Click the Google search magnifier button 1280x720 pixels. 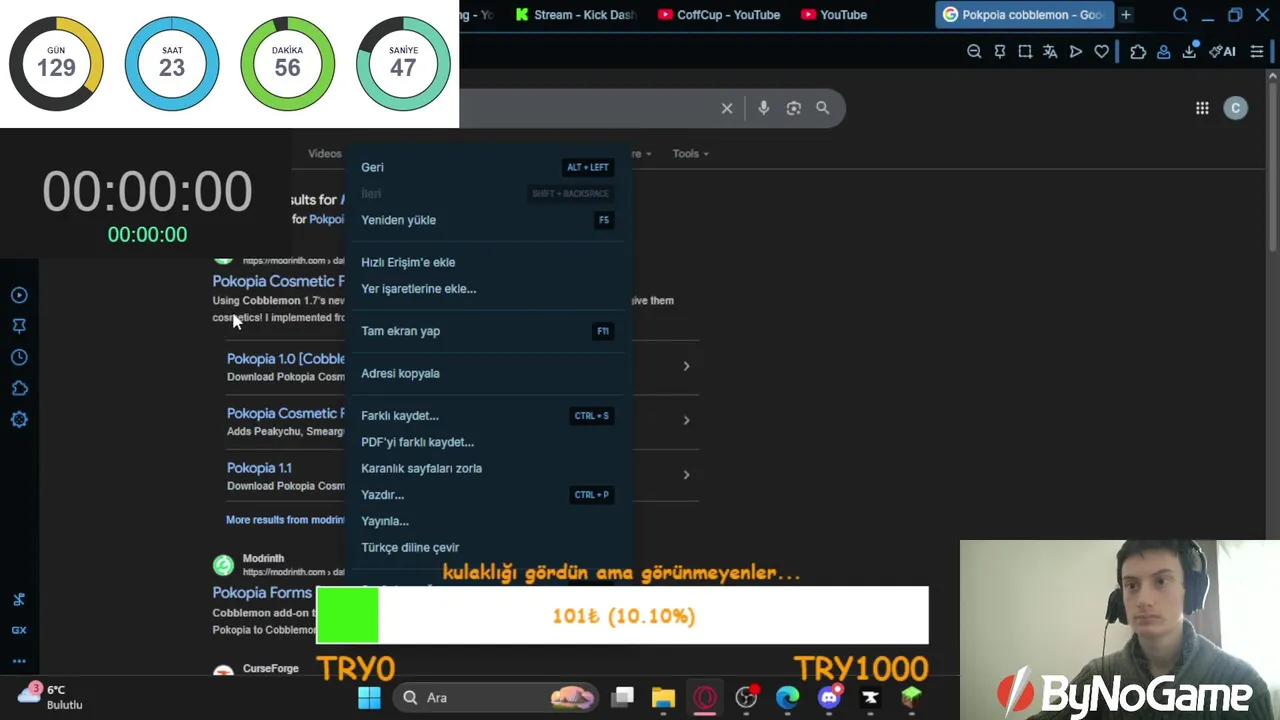[x=823, y=108]
